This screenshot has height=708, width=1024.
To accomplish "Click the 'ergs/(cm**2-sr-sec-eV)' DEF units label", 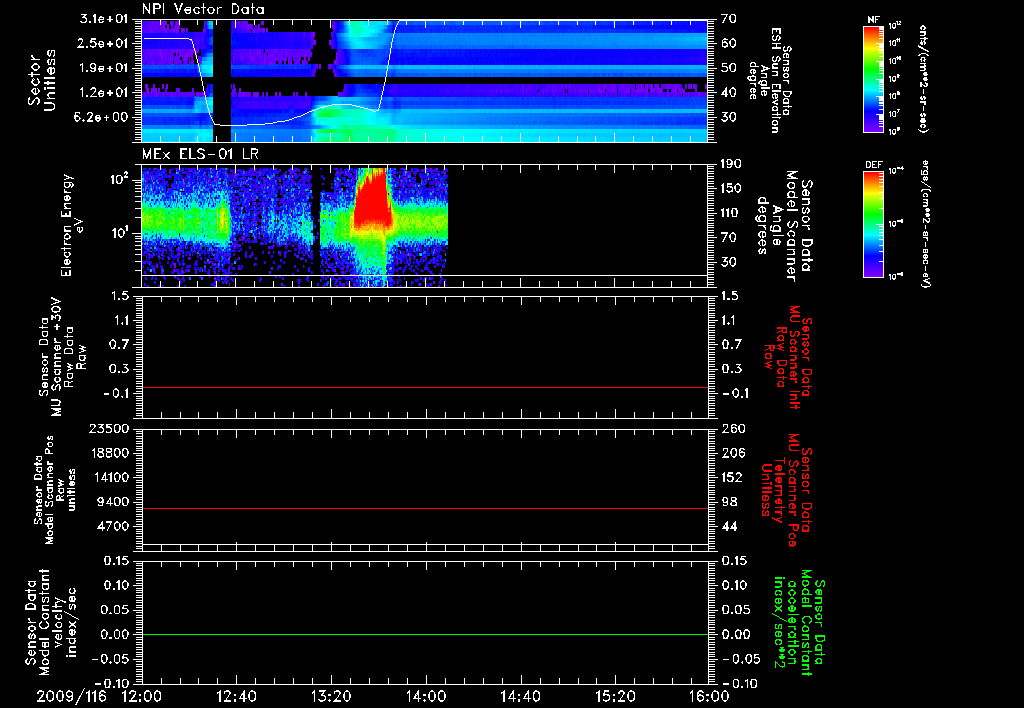I will [923, 223].
